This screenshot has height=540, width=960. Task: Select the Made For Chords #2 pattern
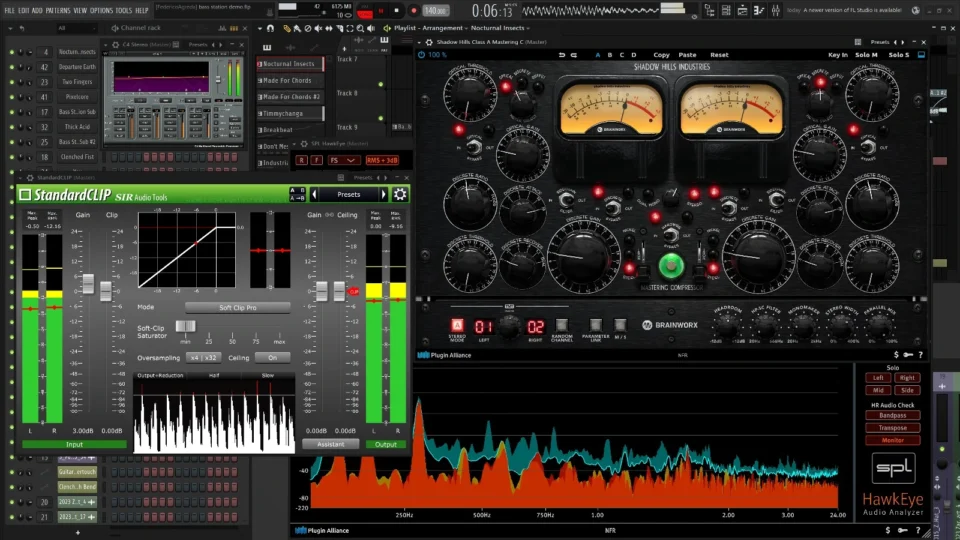click(291, 97)
